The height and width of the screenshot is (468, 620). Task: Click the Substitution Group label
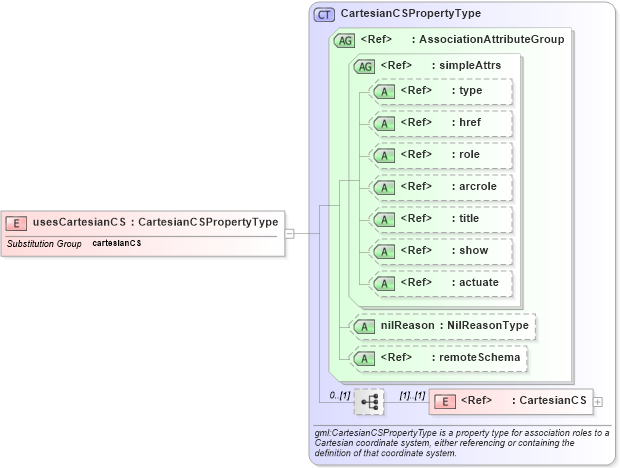click(44, 244)
